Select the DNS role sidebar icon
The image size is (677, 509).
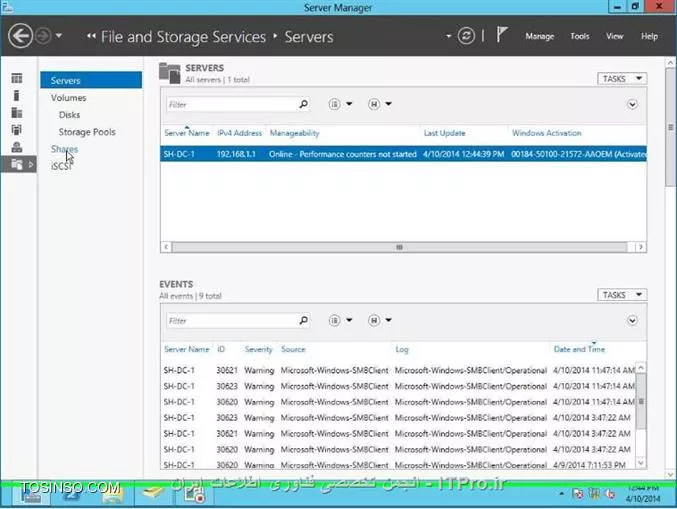pyautogui.click(x=17, y=147)
